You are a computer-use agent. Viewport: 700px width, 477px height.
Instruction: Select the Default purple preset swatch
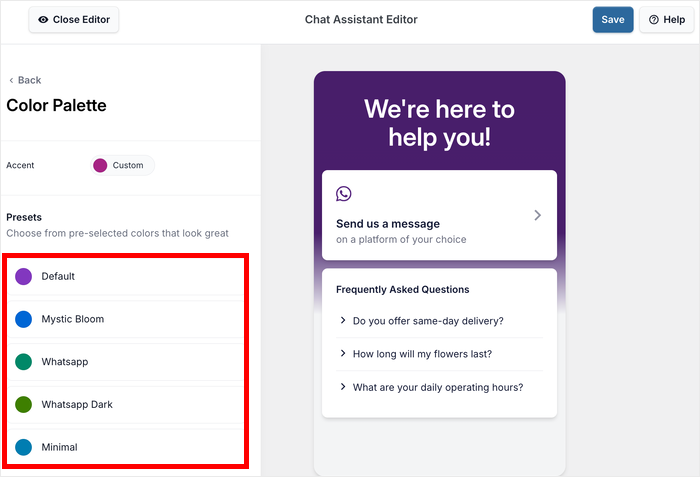pyautogui.click(x=24, y=276)
